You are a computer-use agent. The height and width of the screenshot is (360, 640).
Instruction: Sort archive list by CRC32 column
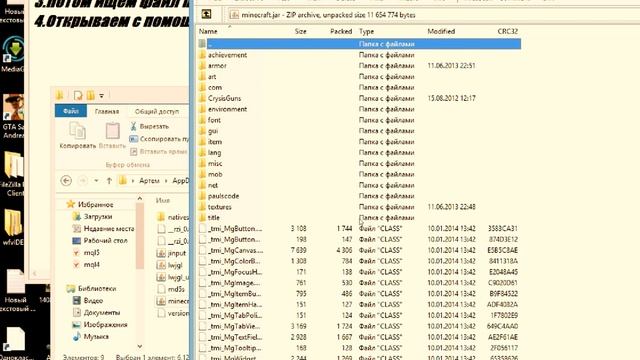(507, 31)
